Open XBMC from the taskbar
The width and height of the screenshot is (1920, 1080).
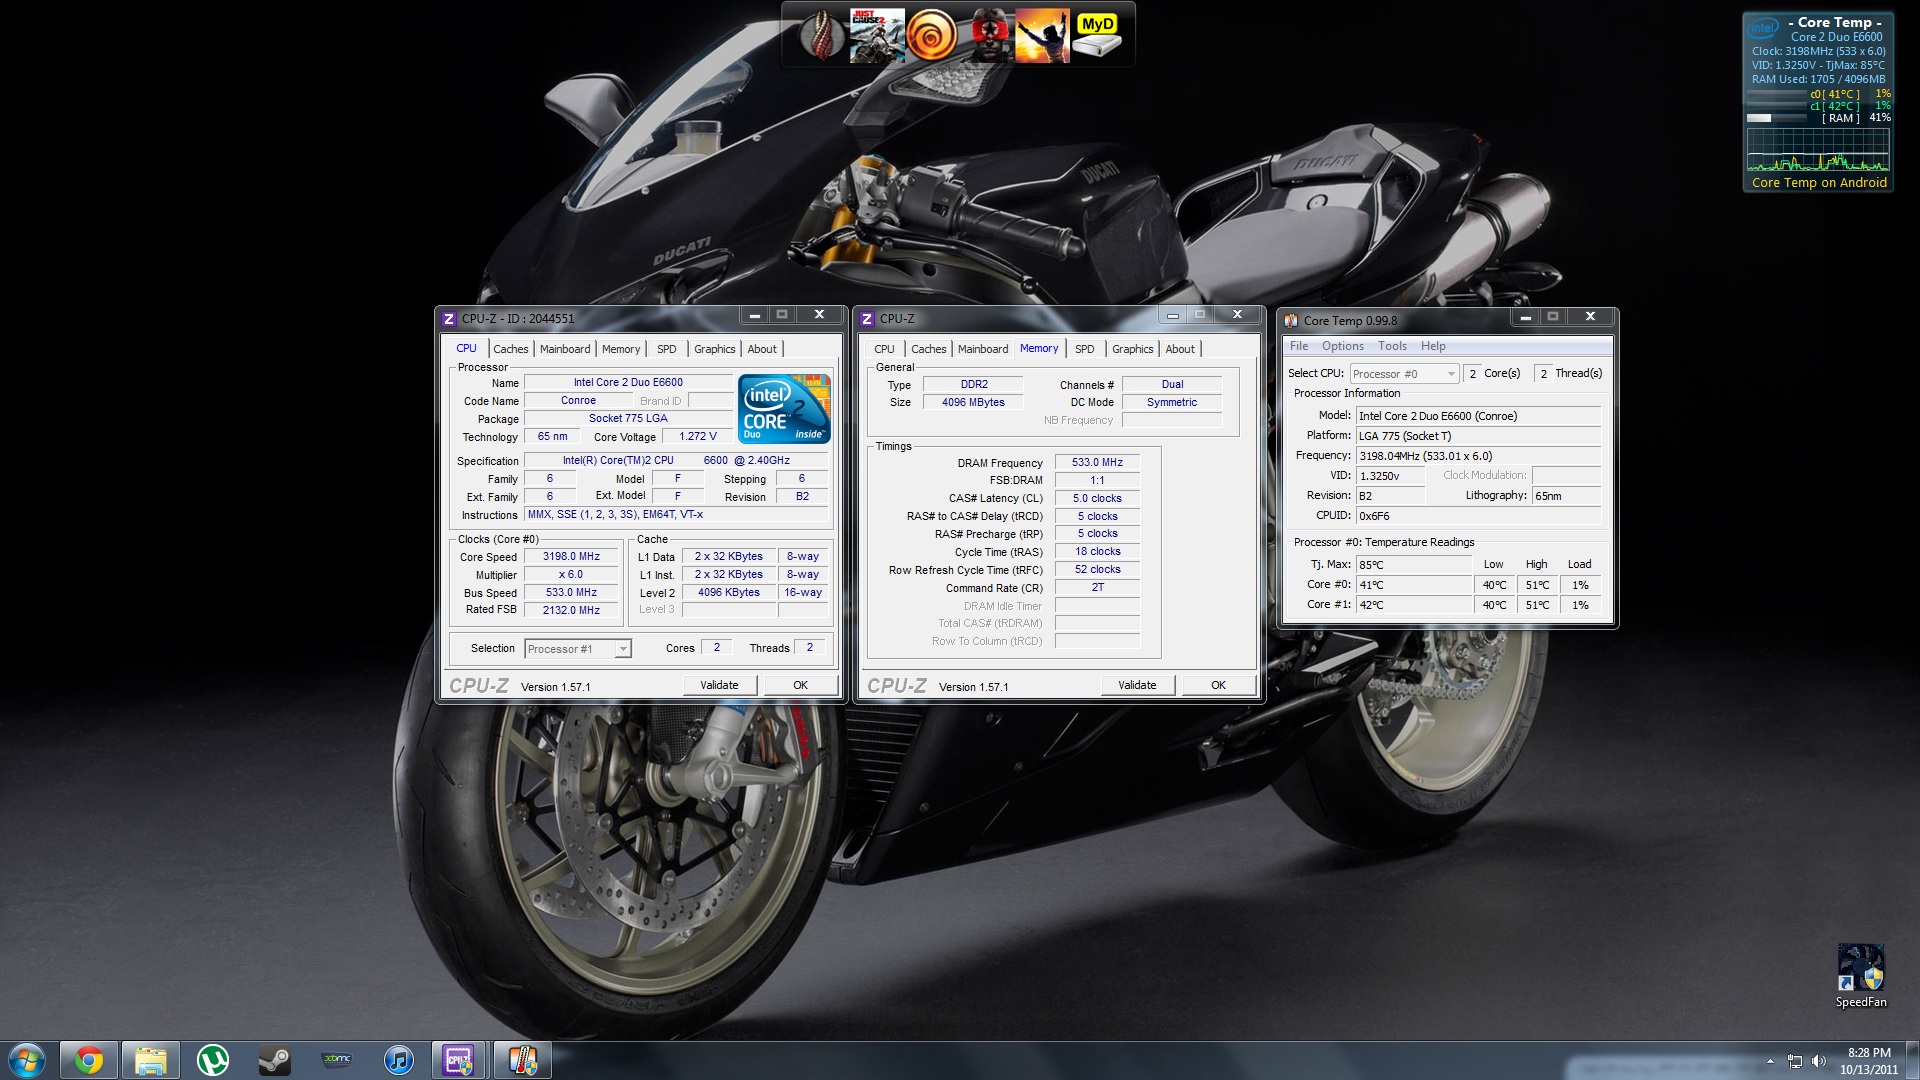336,1060
